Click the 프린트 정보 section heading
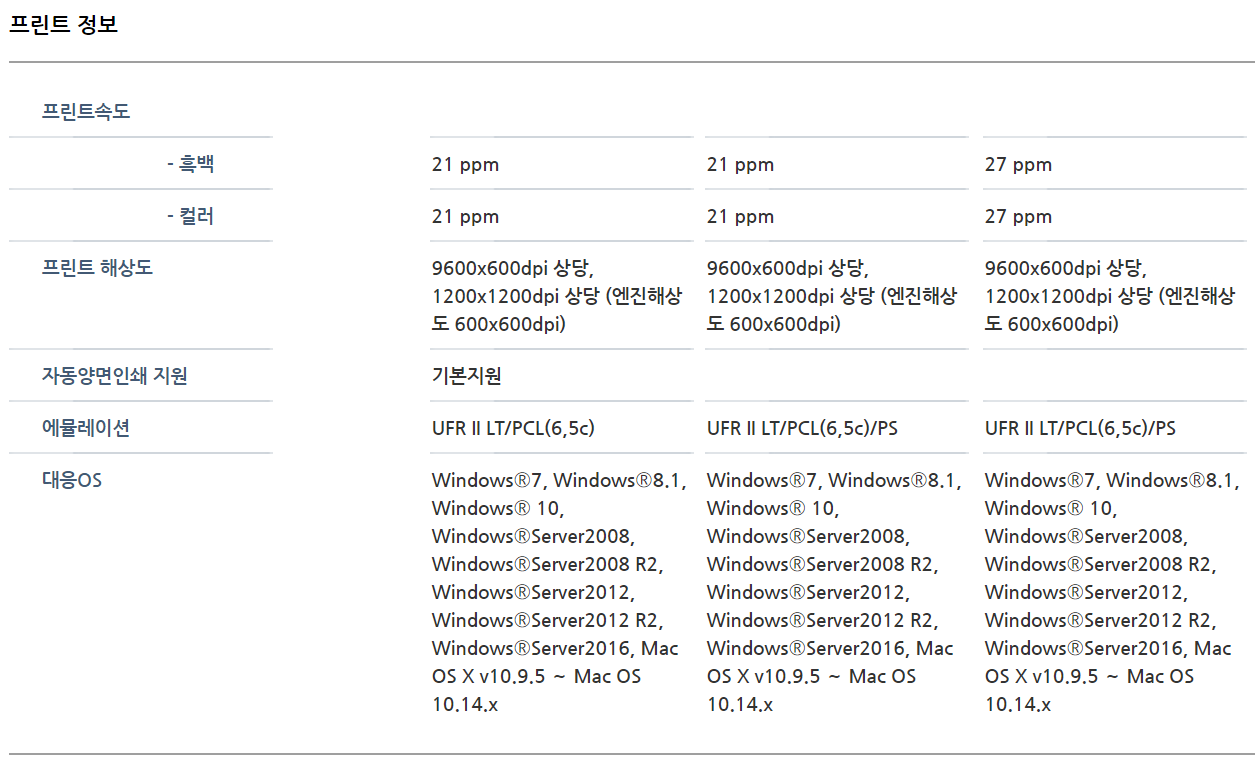 click(x=63, y=25)
